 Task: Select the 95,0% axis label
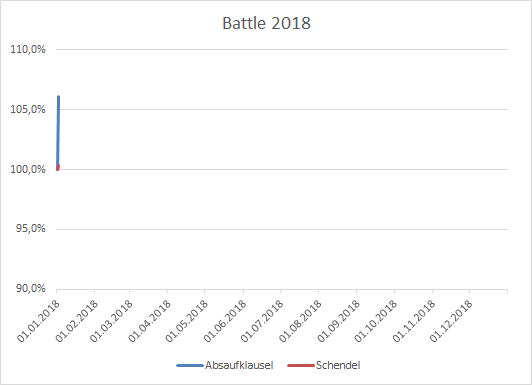pos(31,229)
